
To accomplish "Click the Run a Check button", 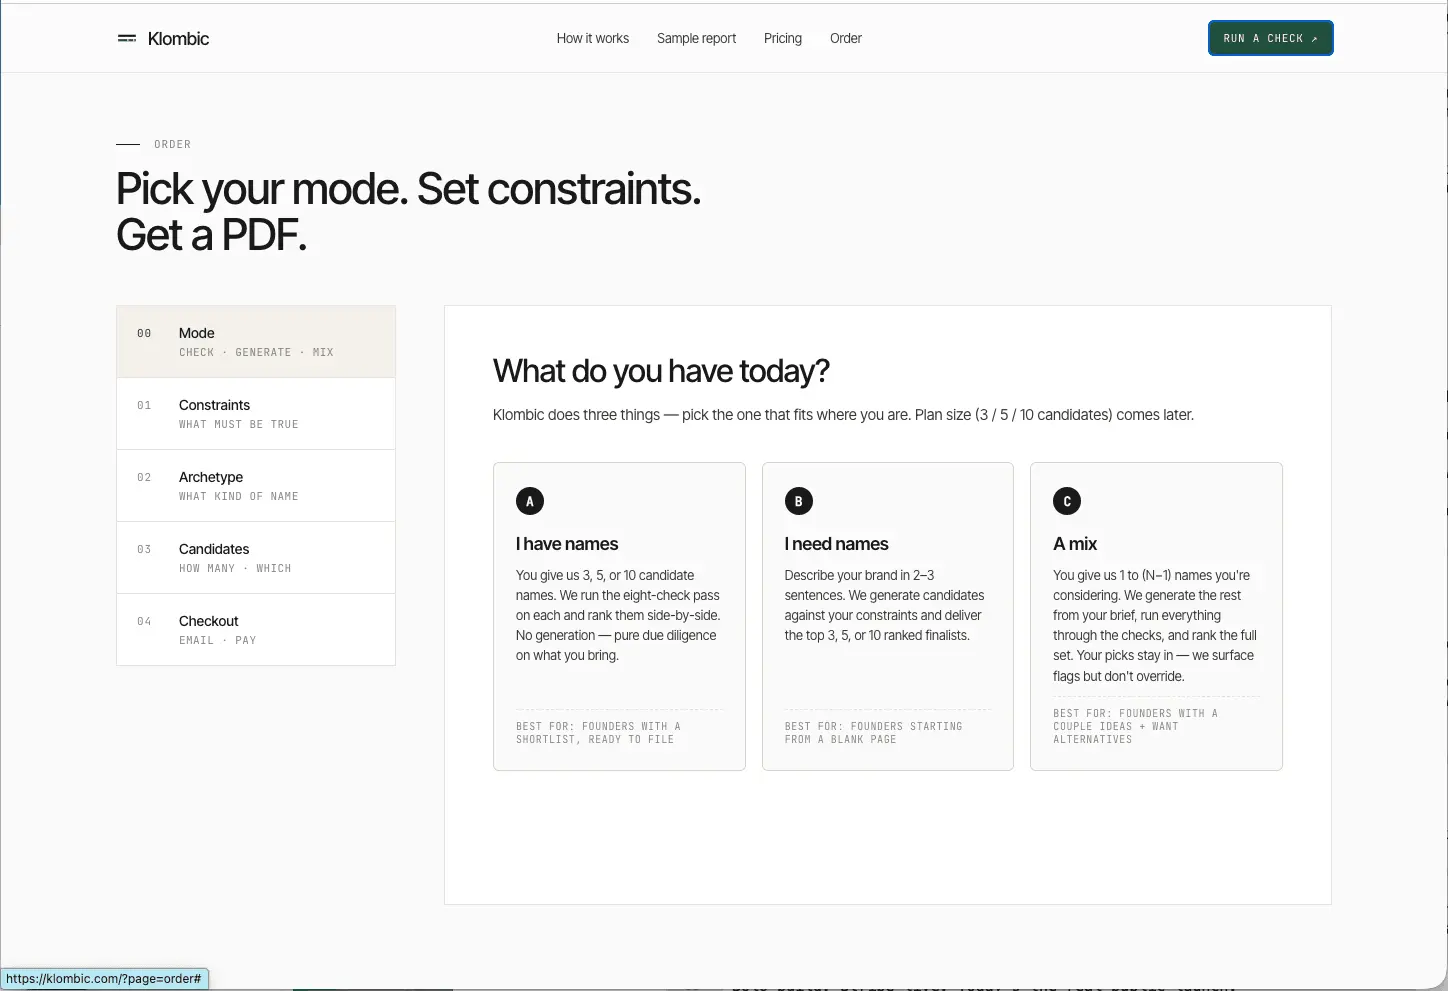I will (1270, 38).
